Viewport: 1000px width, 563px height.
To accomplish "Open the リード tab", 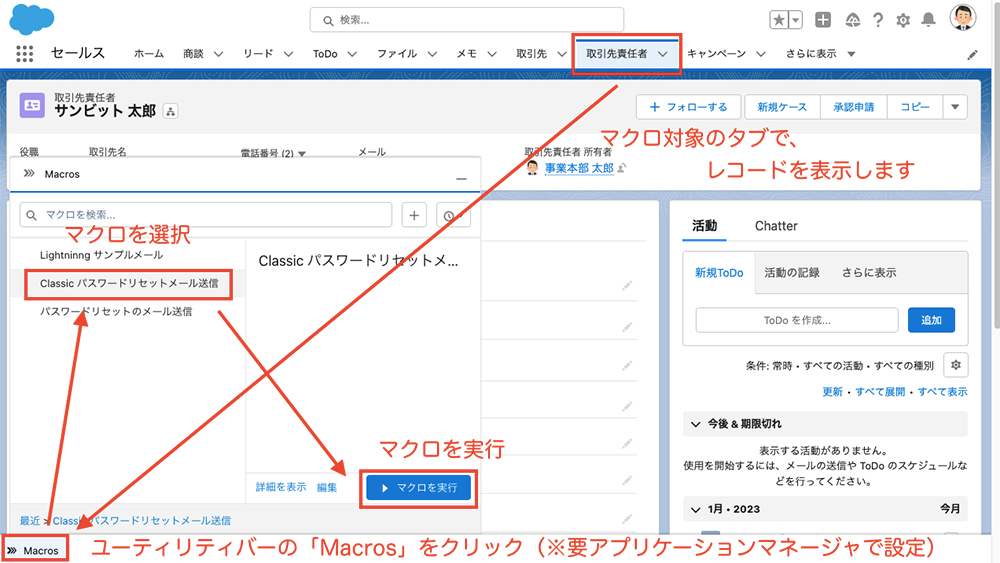I will click(258, 54).
